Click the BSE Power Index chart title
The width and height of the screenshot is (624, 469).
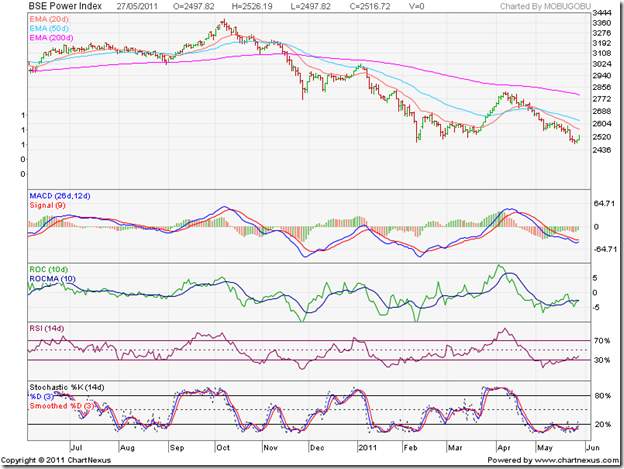pos(65,6)
